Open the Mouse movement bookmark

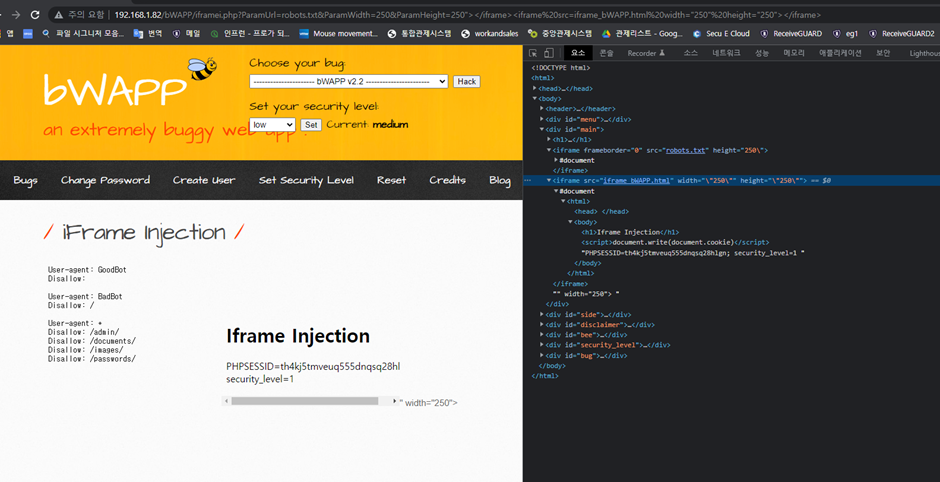tap(339, 34)
